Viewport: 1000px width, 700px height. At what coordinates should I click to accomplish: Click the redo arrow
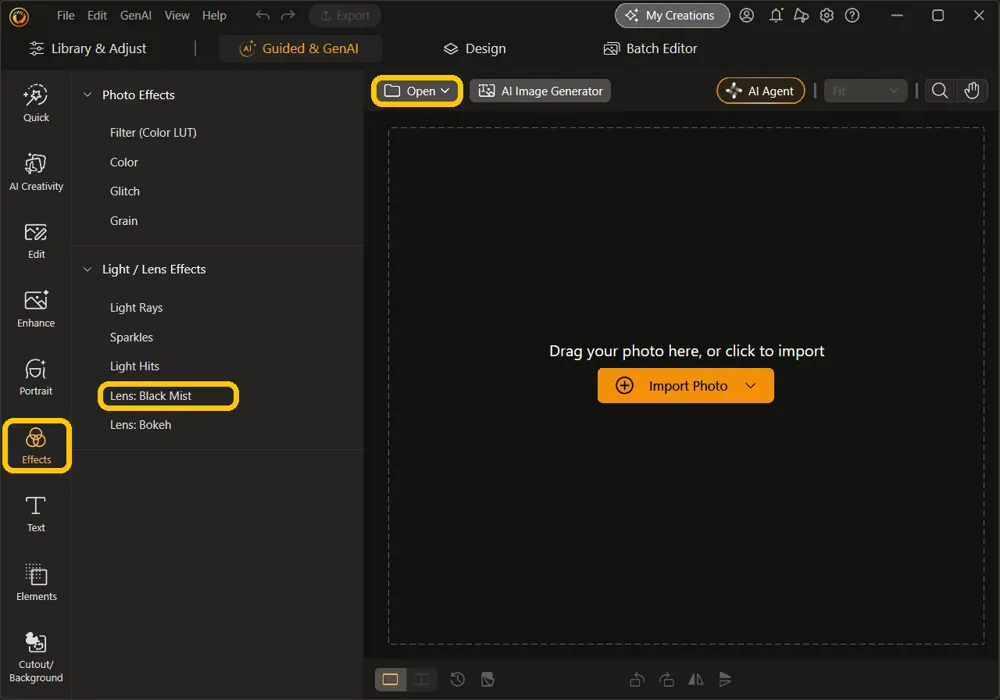pos(288,15)
